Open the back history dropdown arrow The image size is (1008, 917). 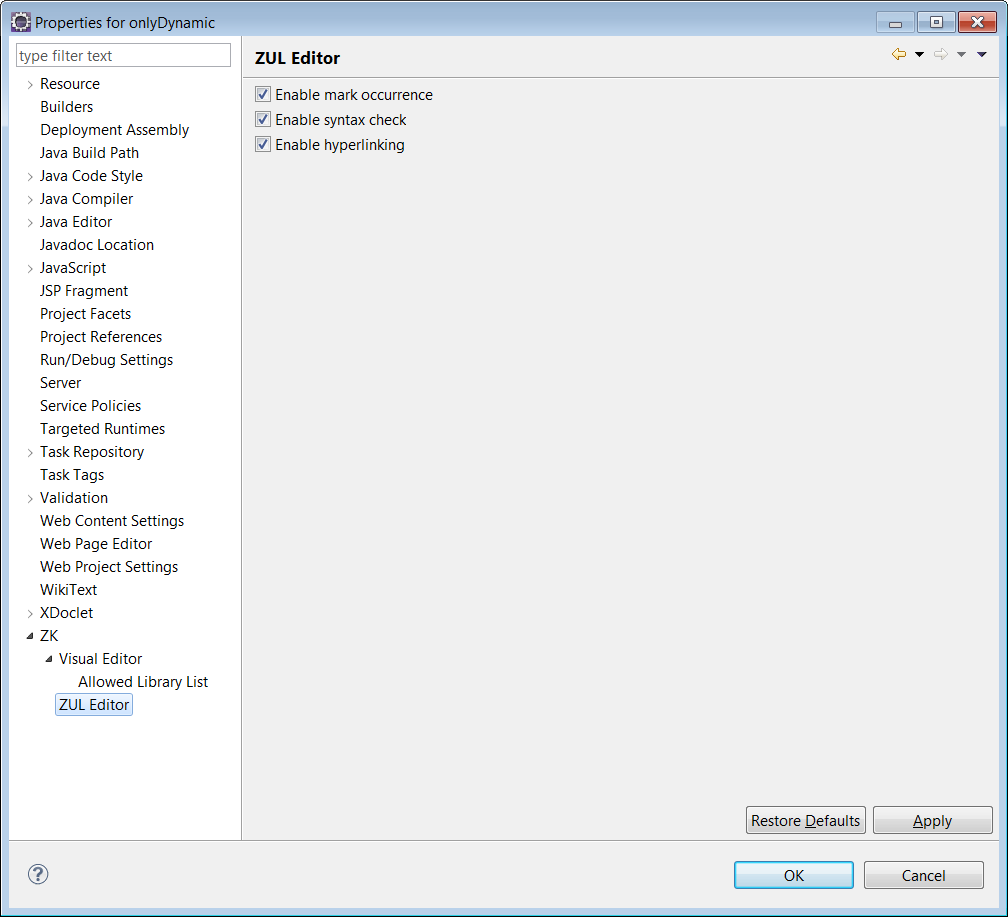[x=919, y=55]
